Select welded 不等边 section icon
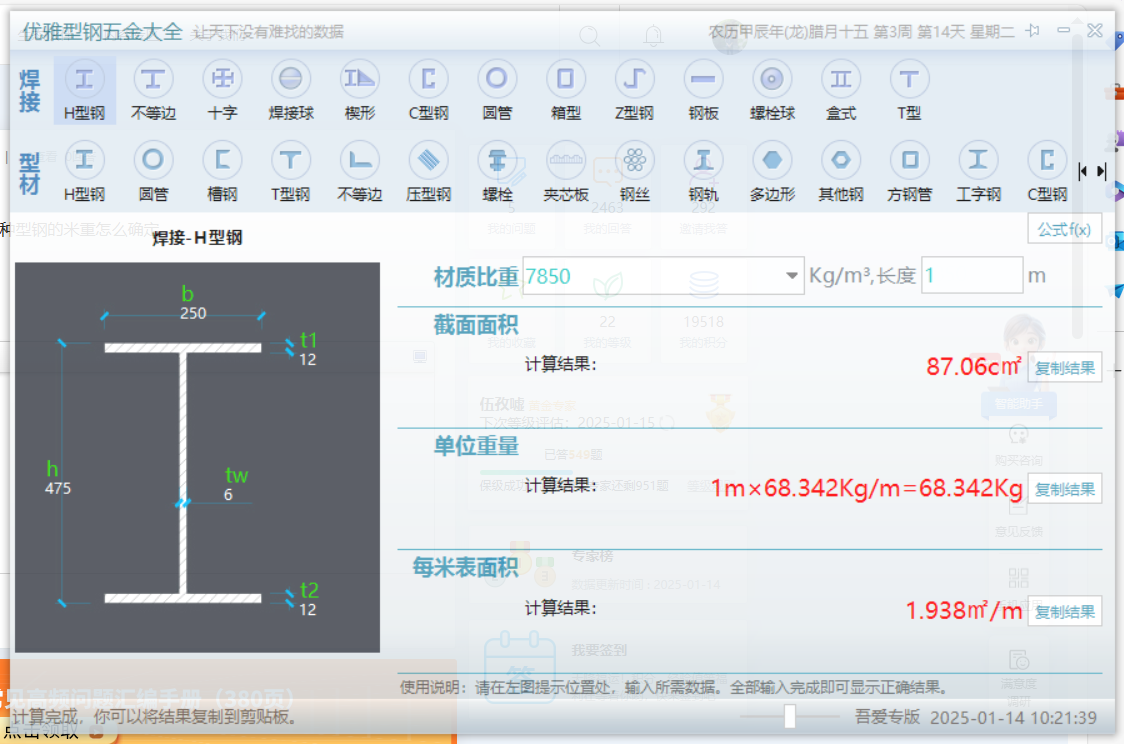The image size is (1124, 744). click(153, 91)
